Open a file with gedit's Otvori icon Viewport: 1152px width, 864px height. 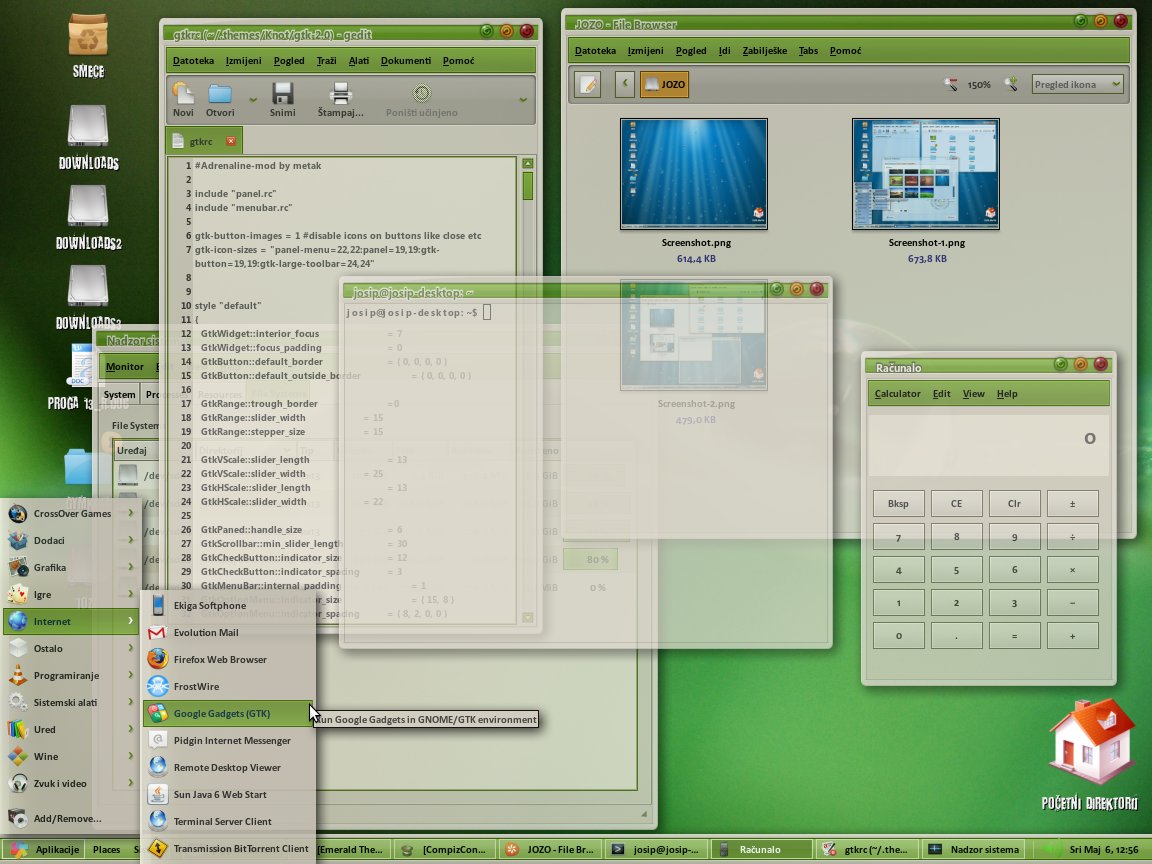(220, 99)
